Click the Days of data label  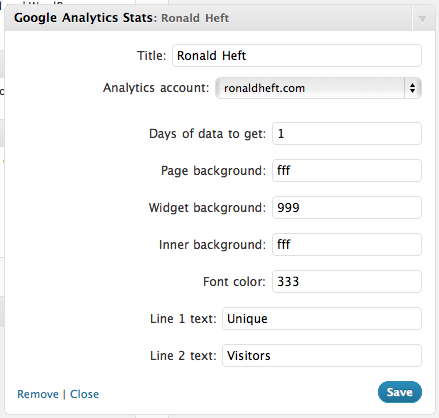(x=207, y=134)
